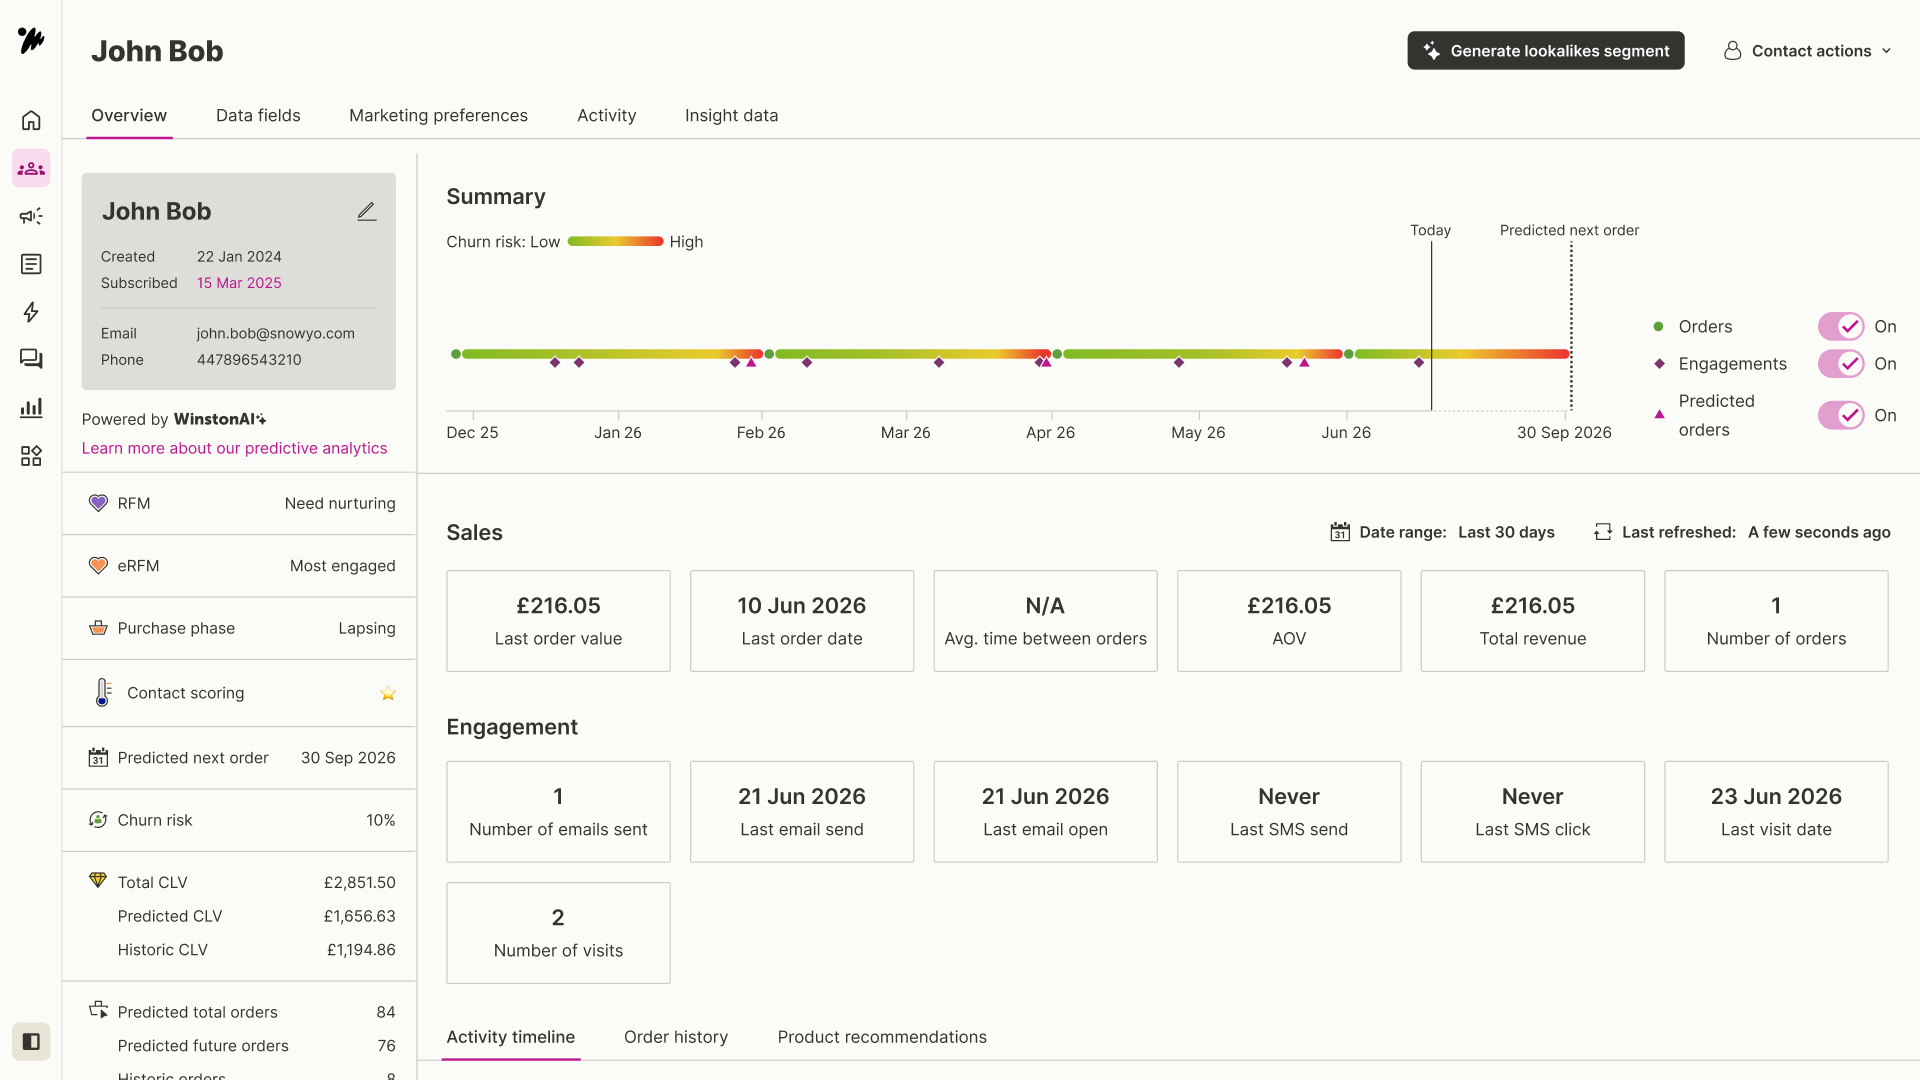The height and width of the screenshot is (1080, 1920).
Task: Edit John Bob contact with pencil icon
Action: [x=367, y=211]
